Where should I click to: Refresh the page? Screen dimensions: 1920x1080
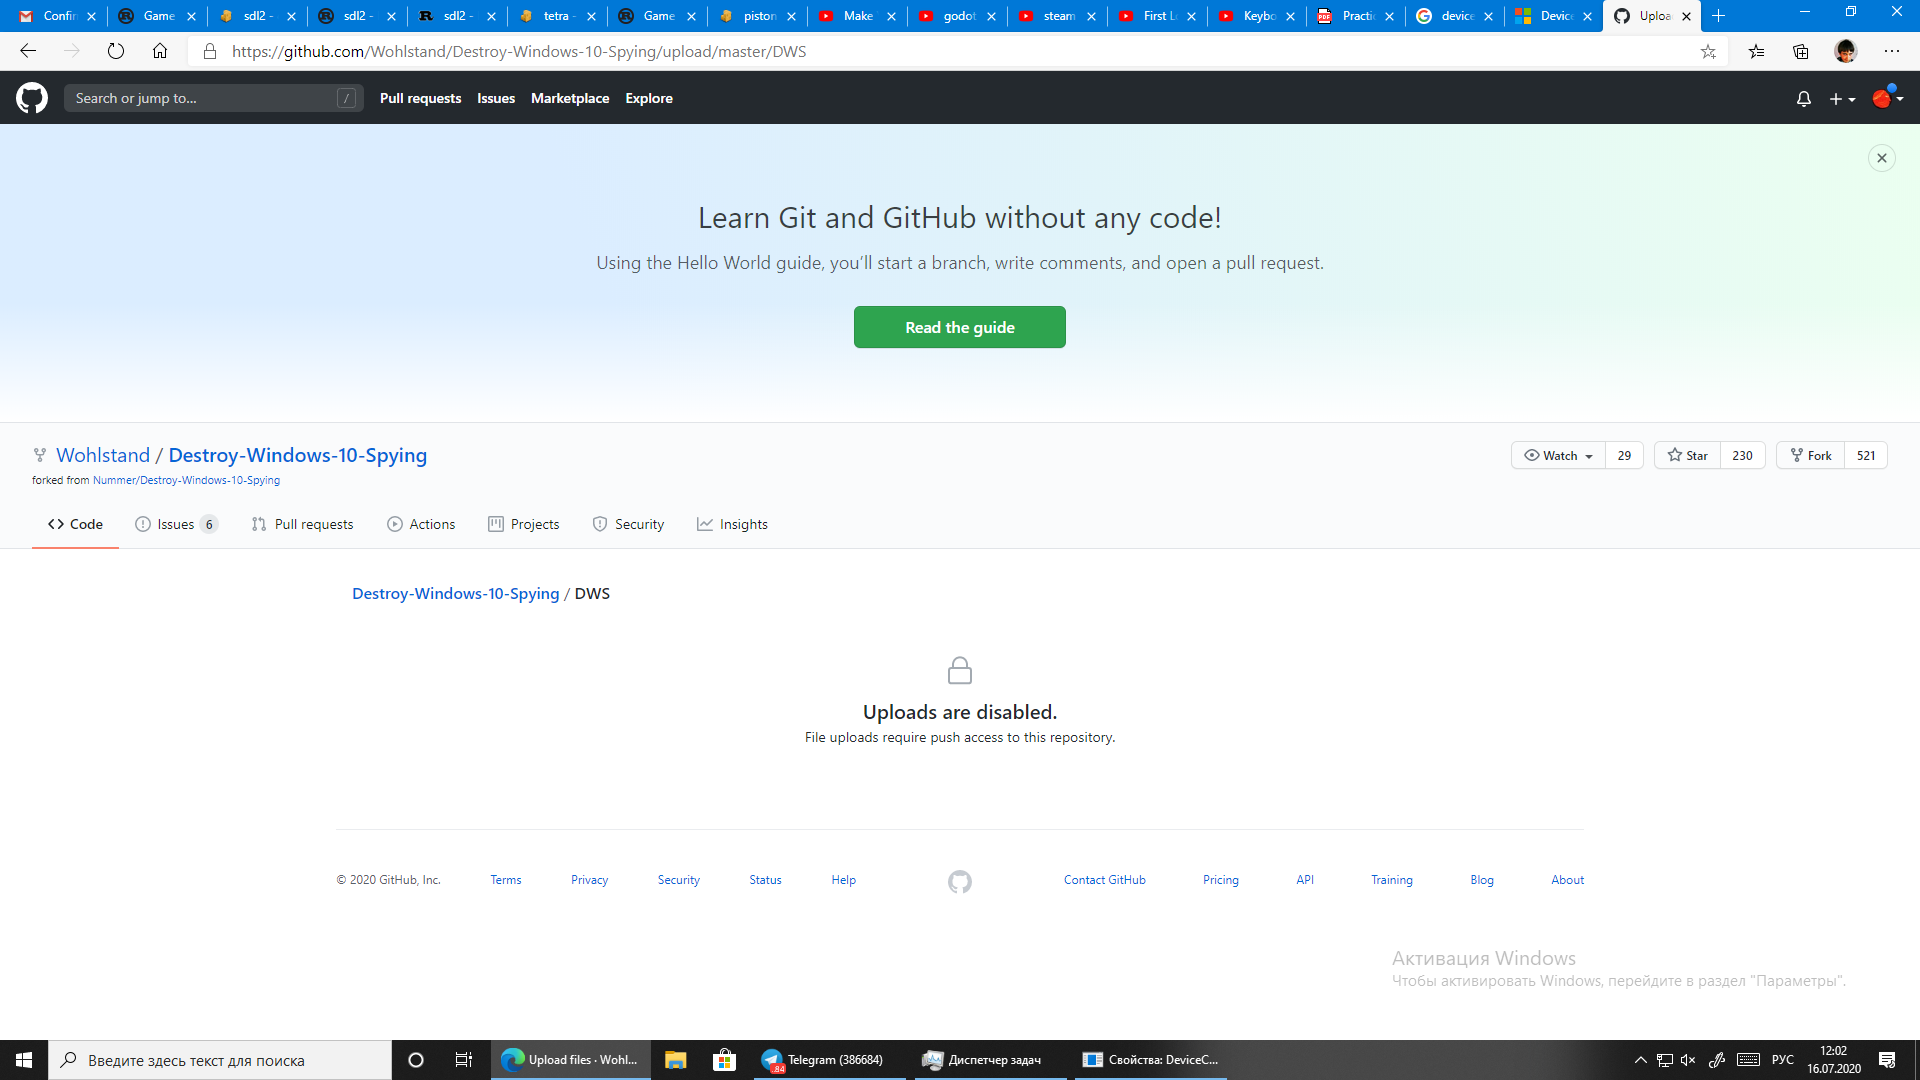point(116,51)
